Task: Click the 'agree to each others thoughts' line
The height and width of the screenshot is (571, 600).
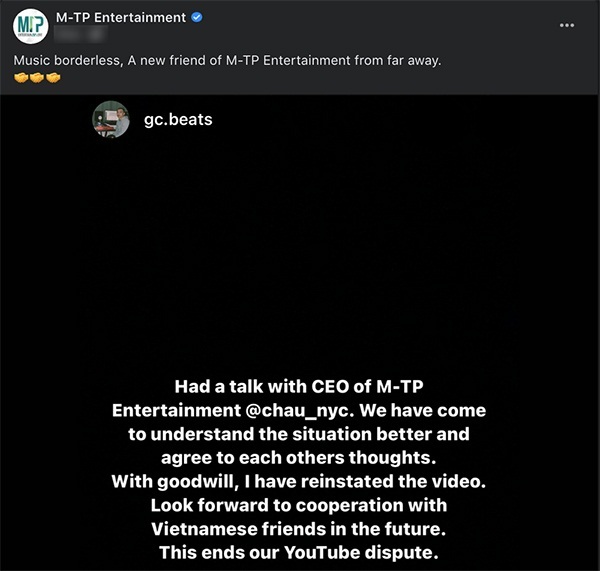Action: click(x=299, y=458)
